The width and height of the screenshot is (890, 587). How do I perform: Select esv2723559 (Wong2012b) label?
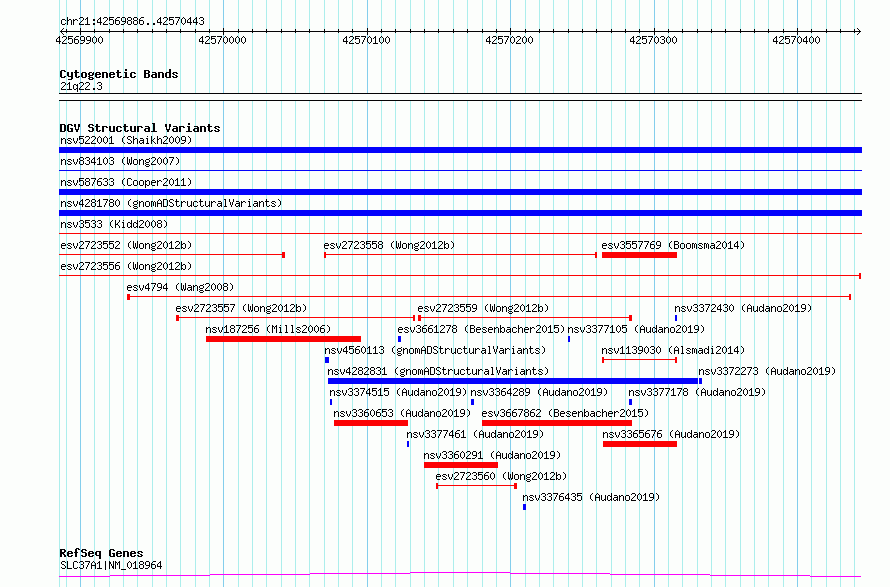(x=483, y=308)
